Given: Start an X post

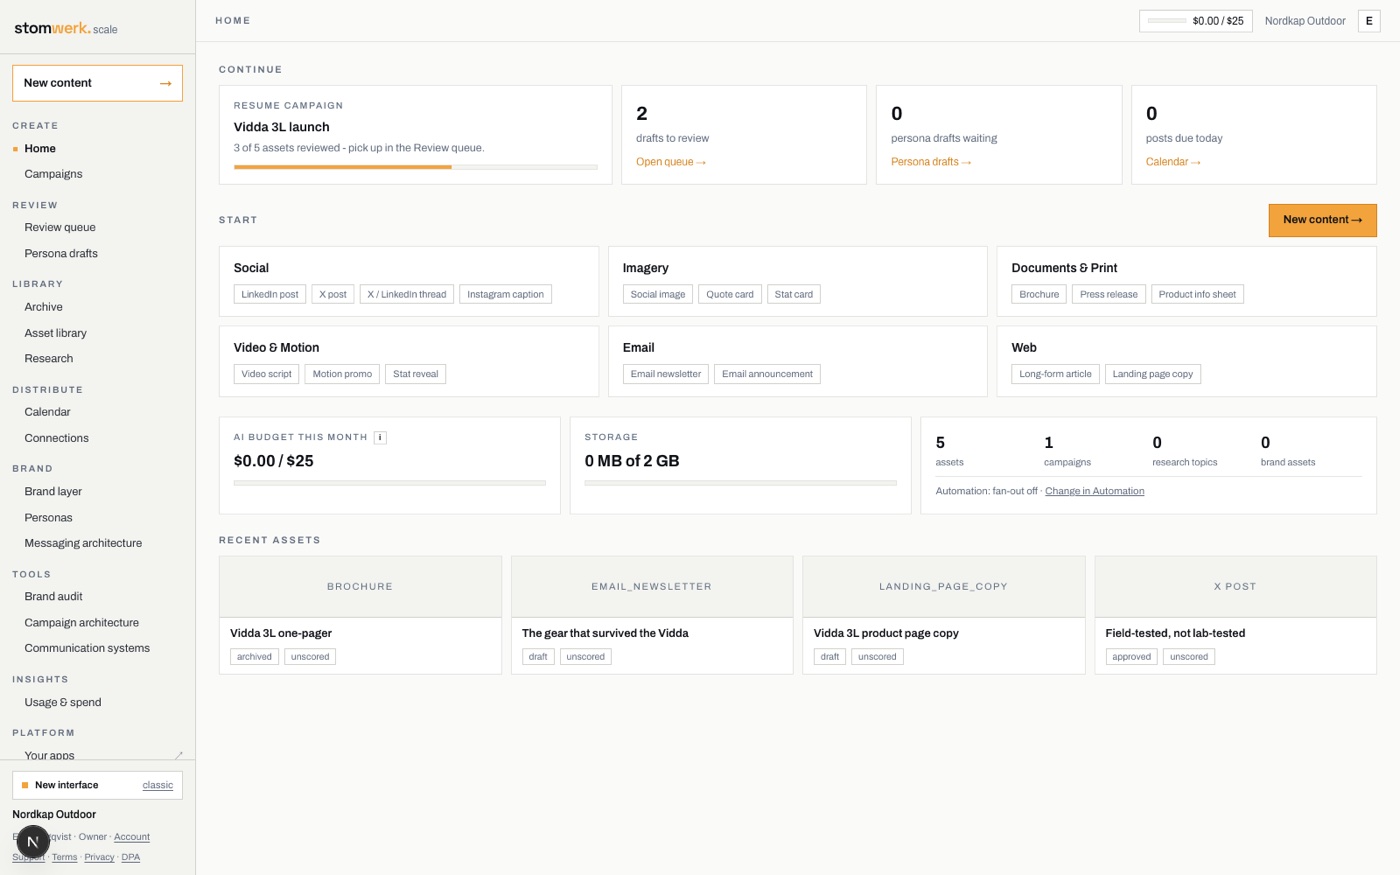Looking at the screenshot, I should click(333, 294).
